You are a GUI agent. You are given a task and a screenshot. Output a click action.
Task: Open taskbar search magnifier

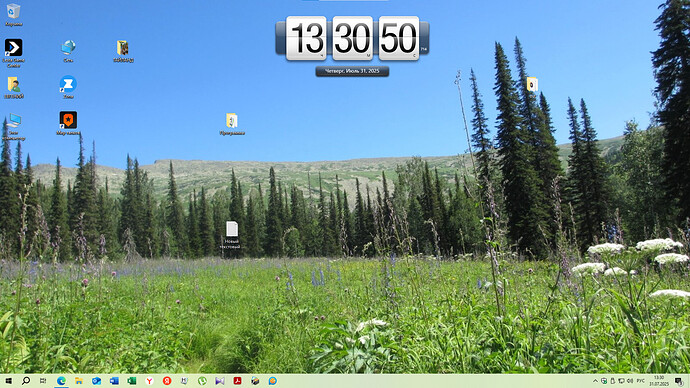(x=26, y=381)
